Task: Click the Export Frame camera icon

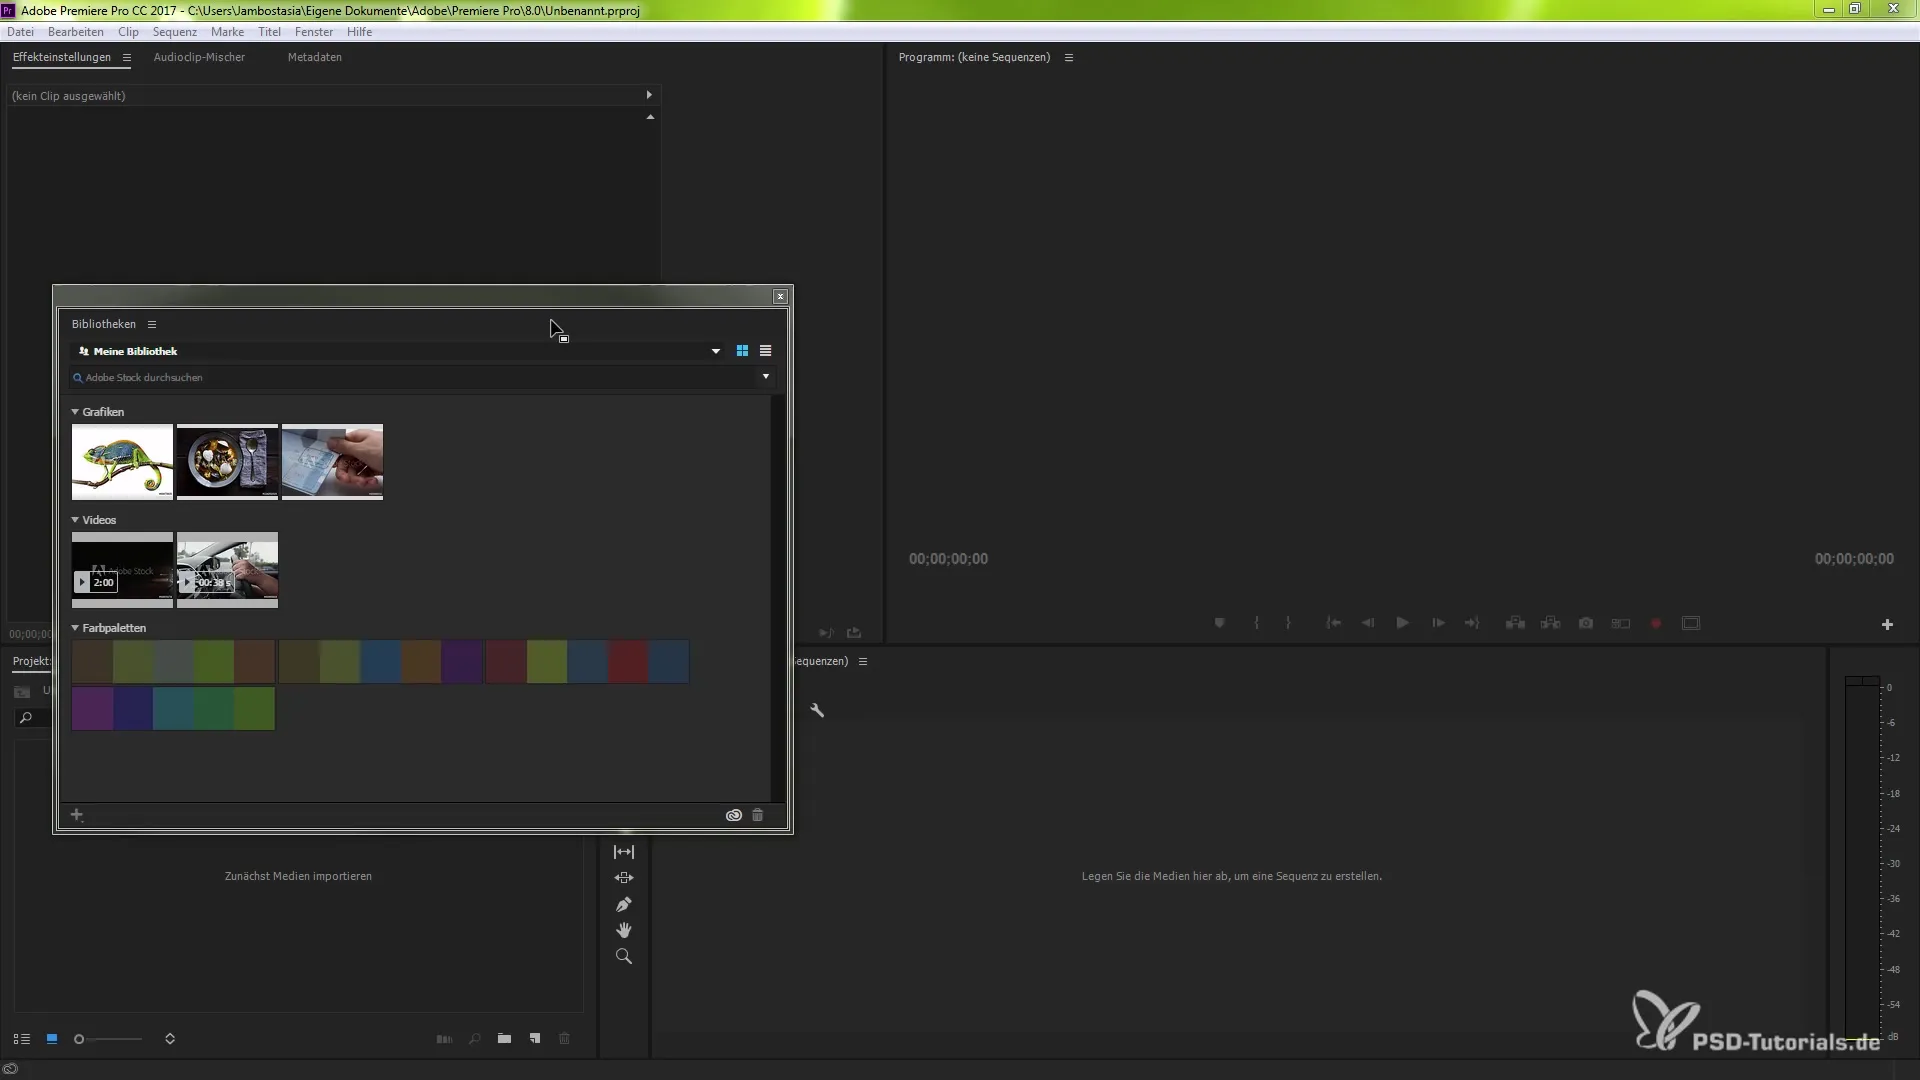Action: pos(1585,623)
